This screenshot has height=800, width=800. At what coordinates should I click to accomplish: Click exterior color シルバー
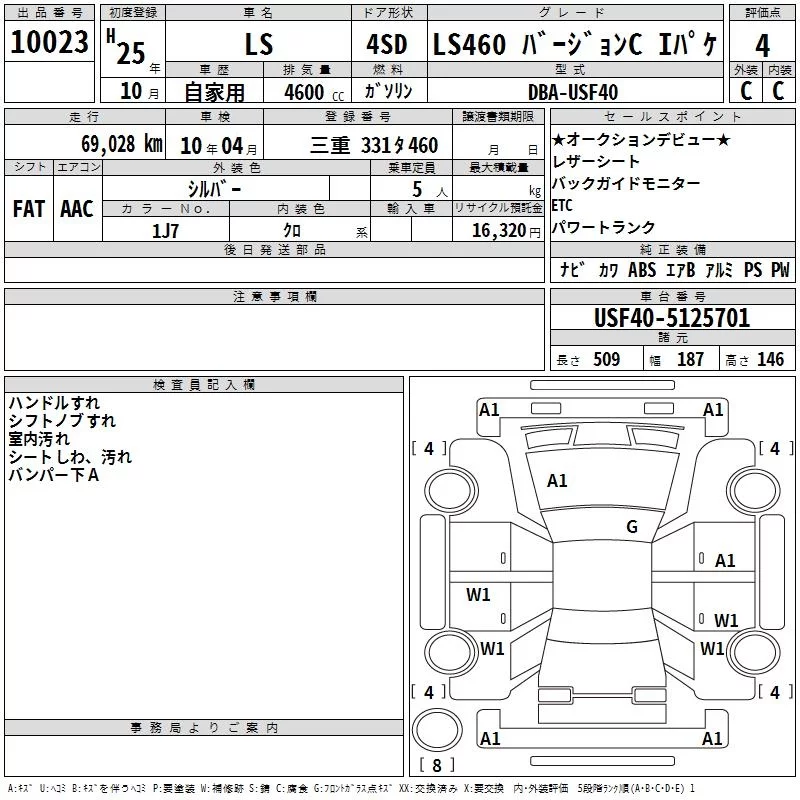pyautogui.click(x=214, y=189)
